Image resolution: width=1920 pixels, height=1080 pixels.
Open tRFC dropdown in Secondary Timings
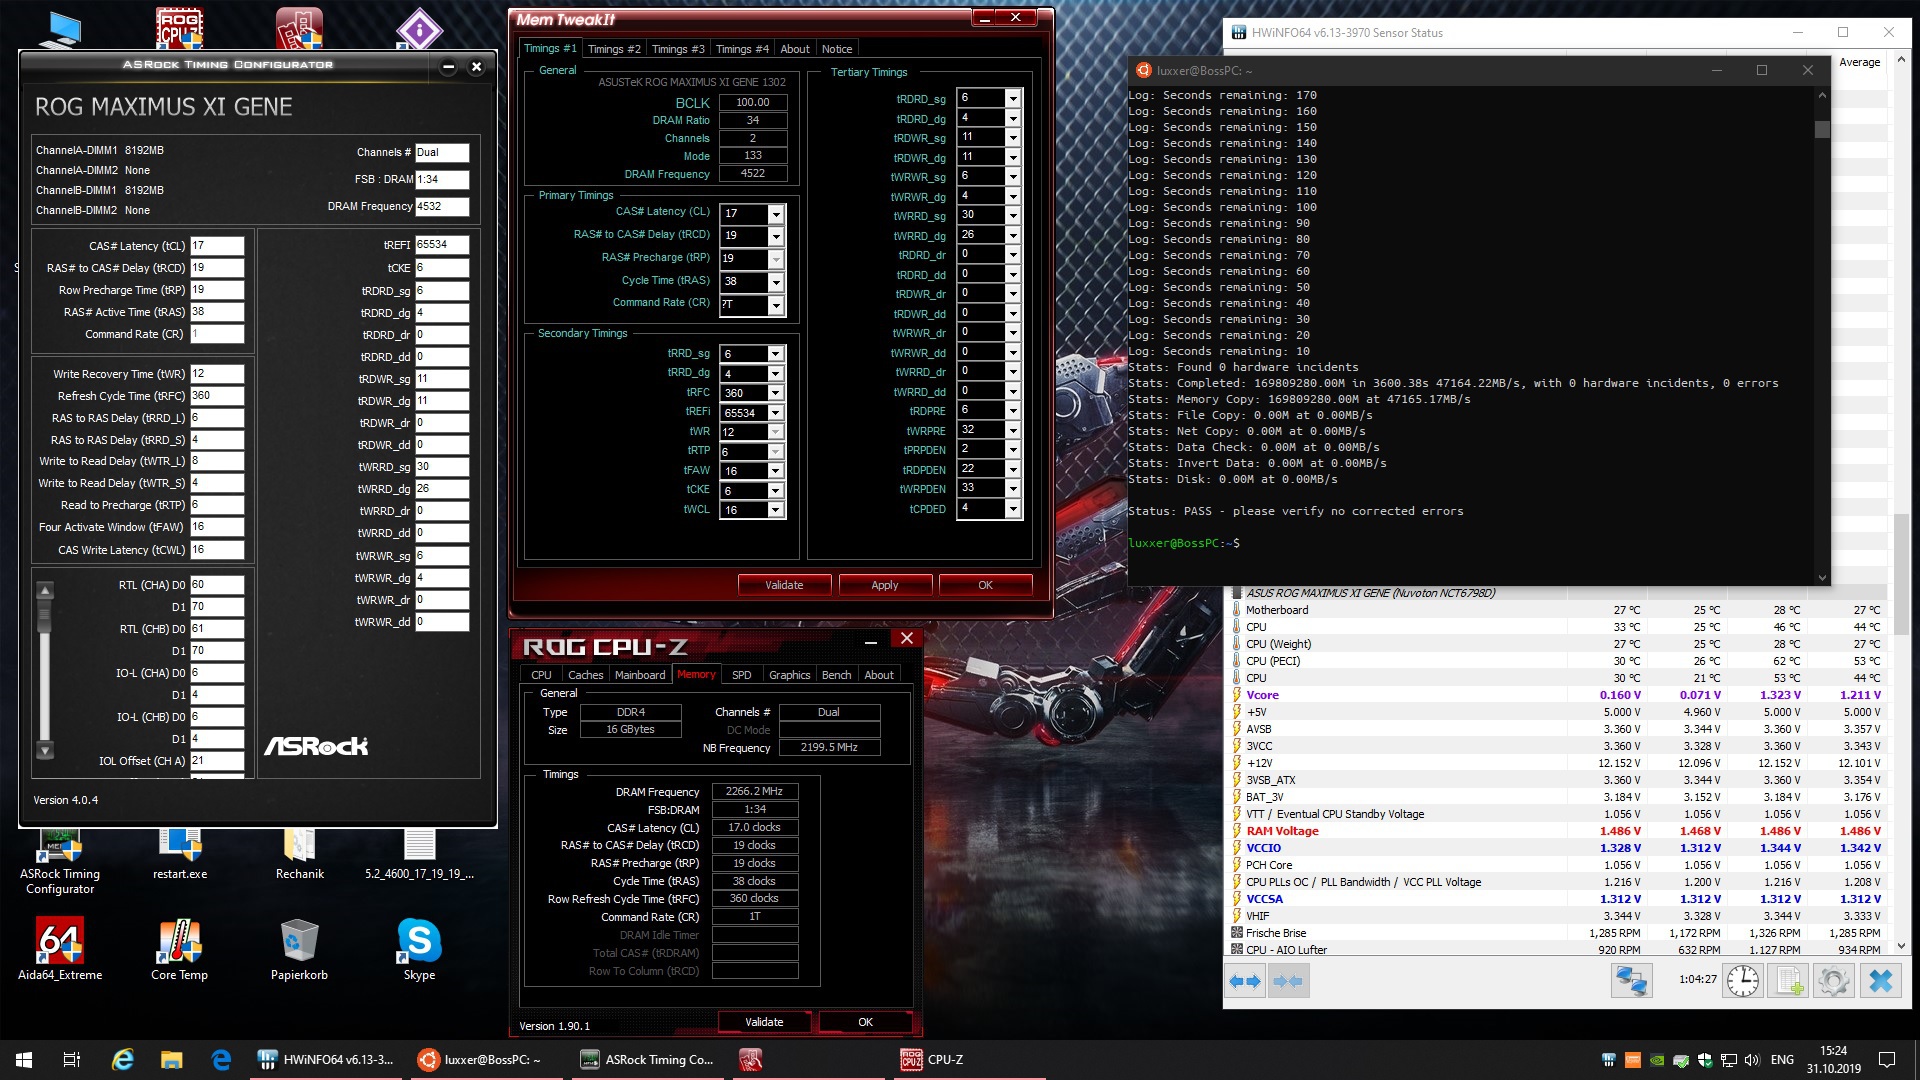776,393
